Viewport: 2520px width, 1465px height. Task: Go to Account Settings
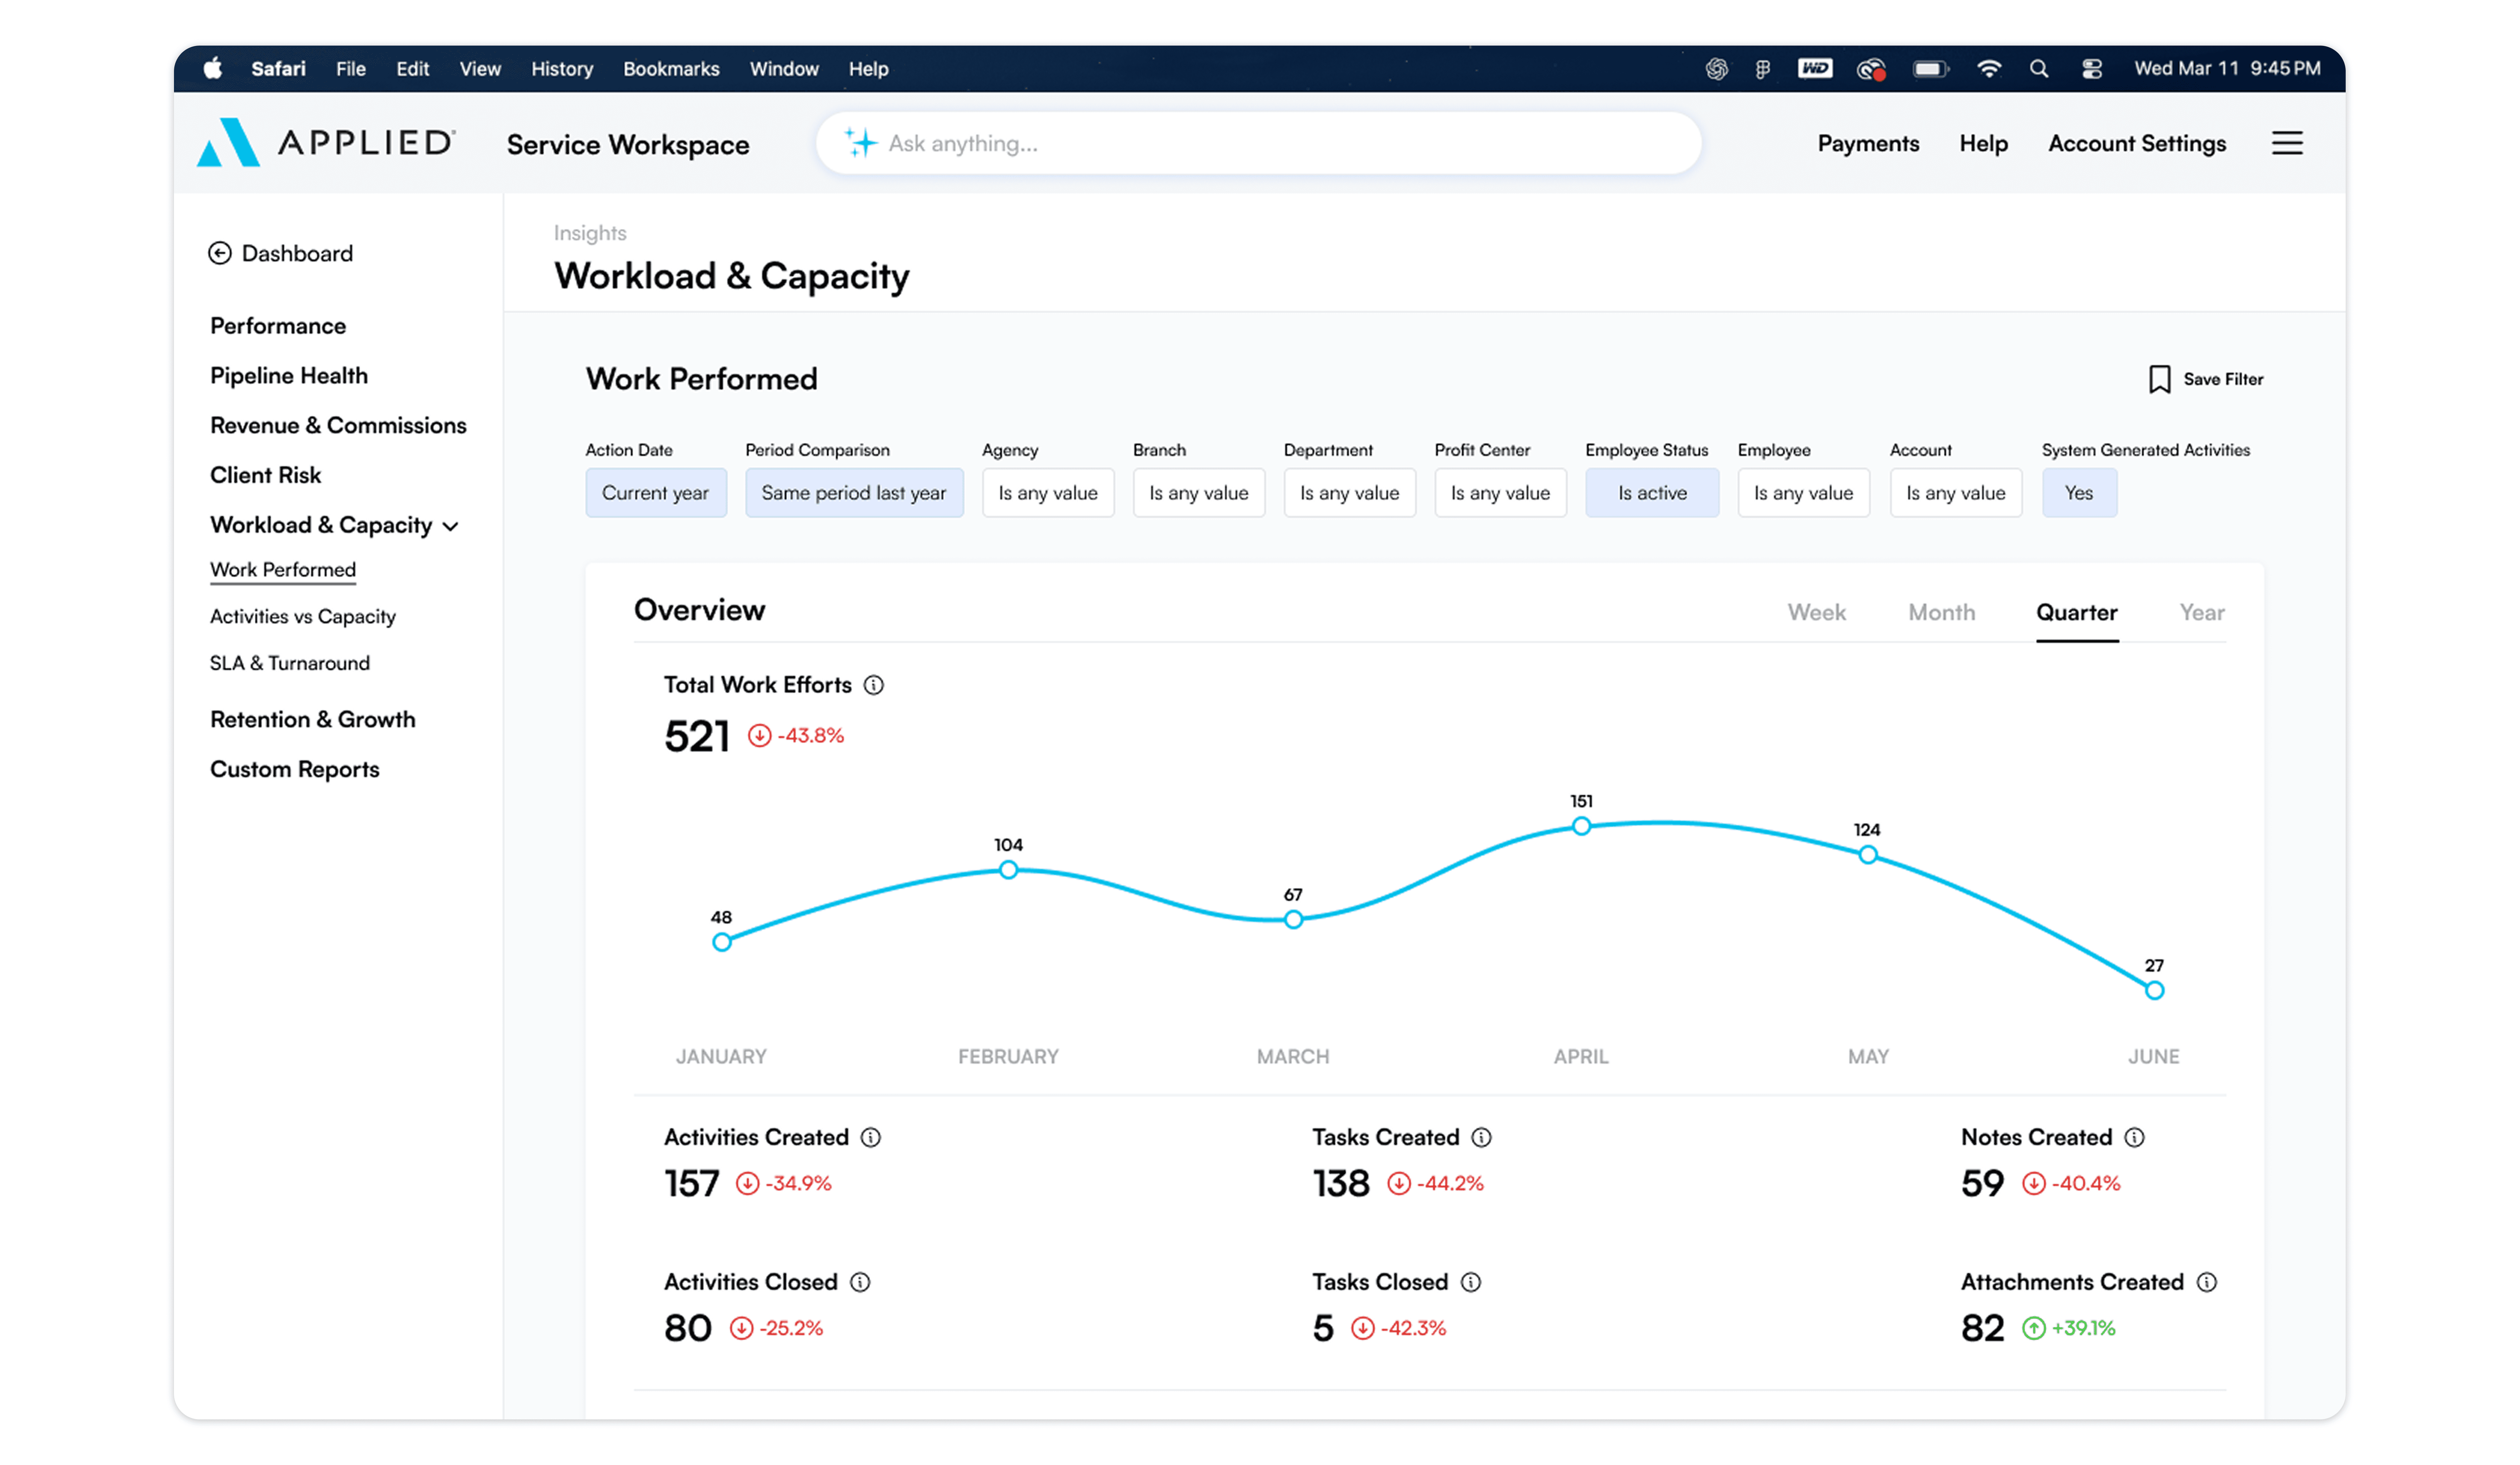pos(2136,143)
